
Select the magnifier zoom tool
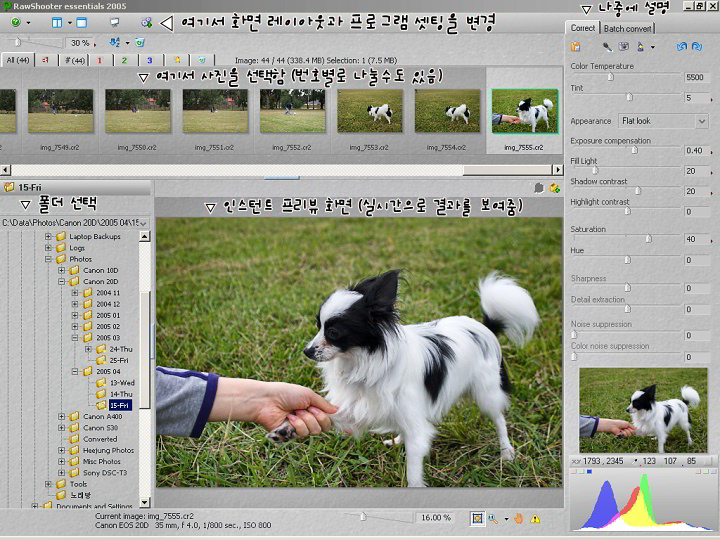pyautogui.click(x=493, y=519)
